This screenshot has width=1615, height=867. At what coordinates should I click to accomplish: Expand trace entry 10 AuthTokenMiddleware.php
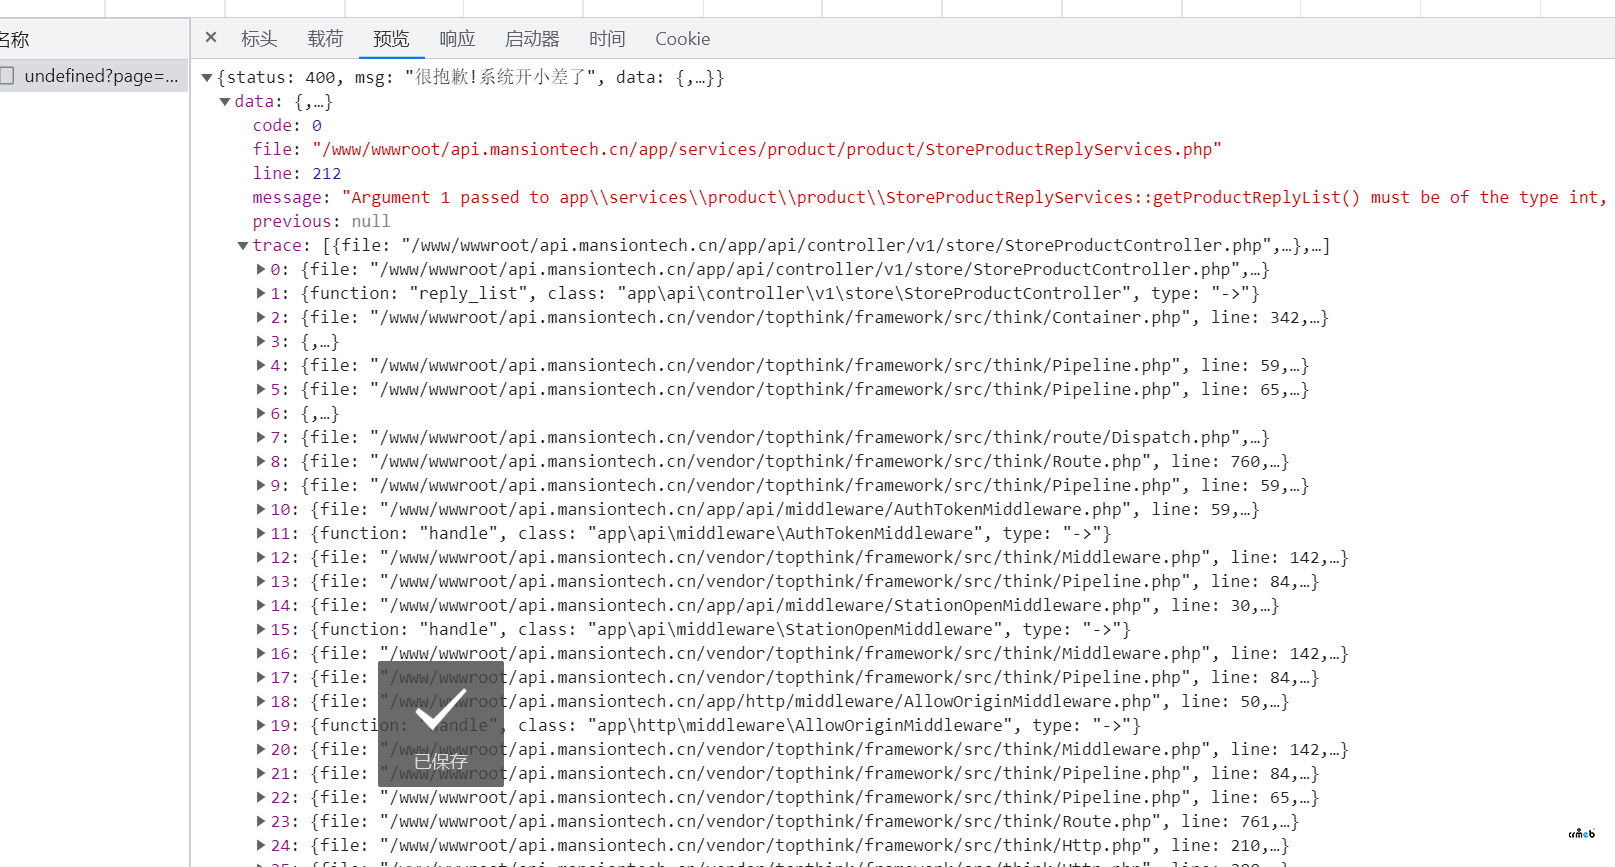click(x=261, y=509)
